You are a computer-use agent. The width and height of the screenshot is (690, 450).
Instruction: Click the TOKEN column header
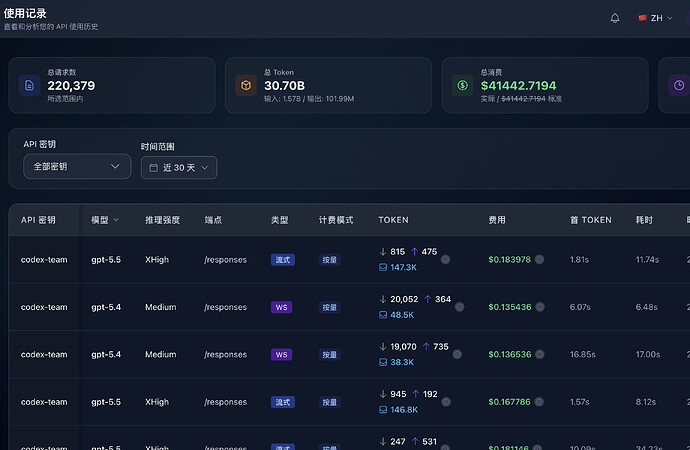(393, 220)
